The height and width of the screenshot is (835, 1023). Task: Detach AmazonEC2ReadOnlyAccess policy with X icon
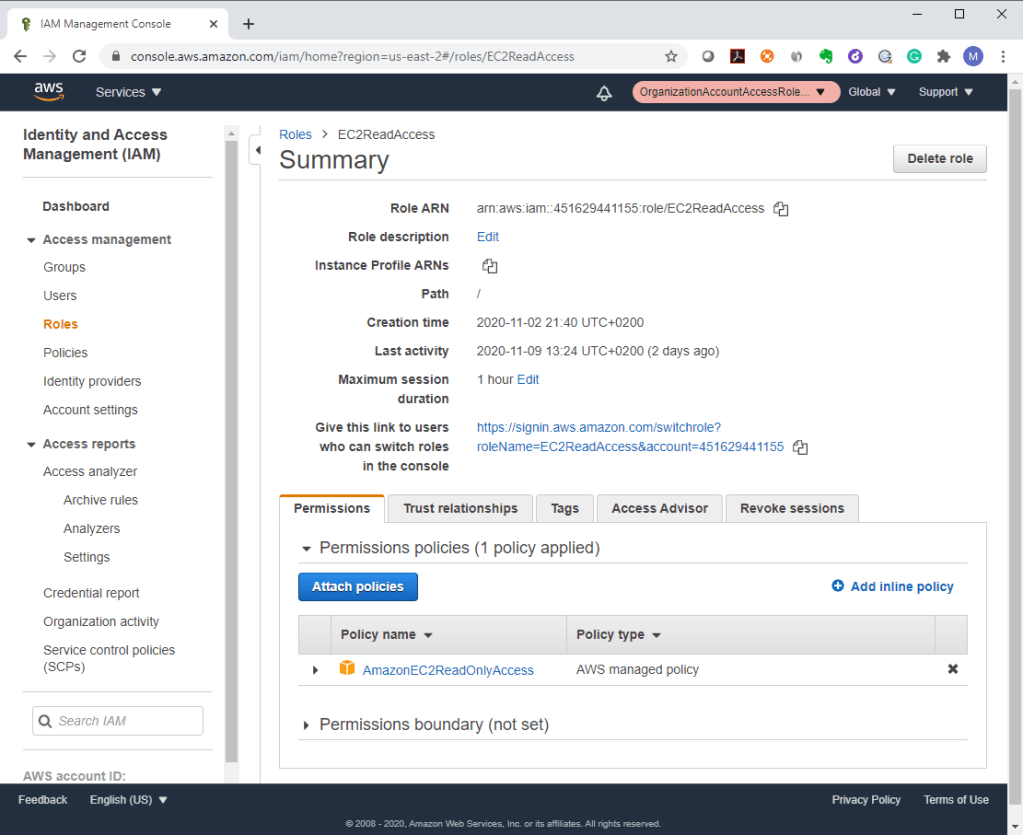click(952, 669)
